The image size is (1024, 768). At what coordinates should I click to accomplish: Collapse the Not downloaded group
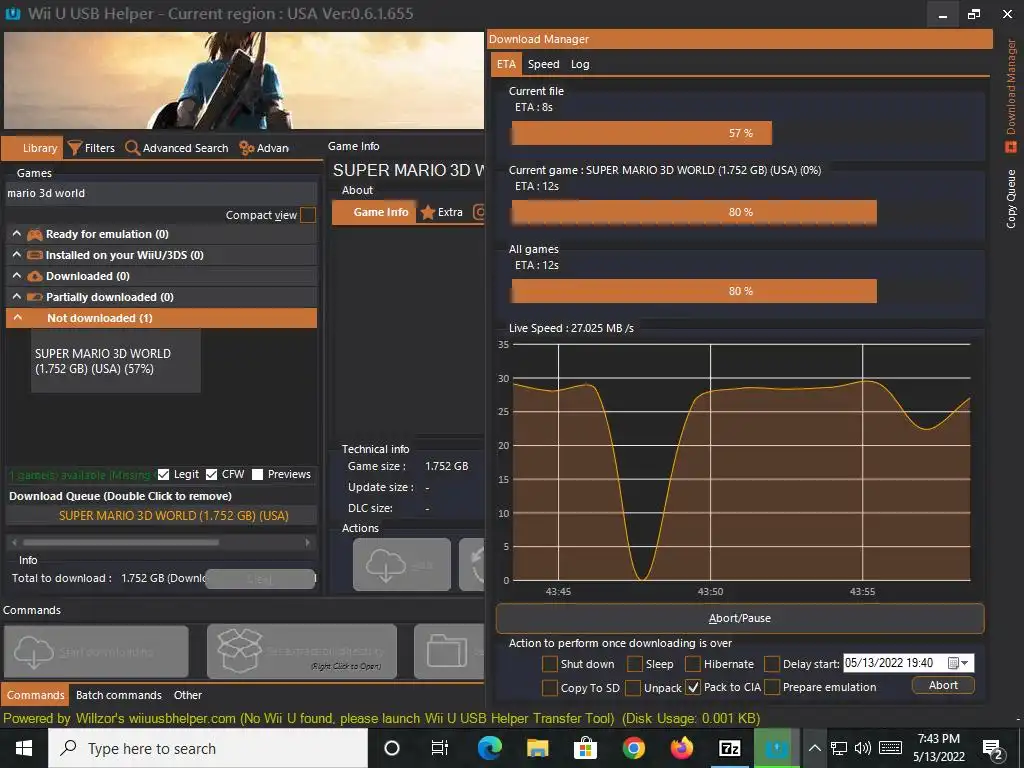(17, 317)
